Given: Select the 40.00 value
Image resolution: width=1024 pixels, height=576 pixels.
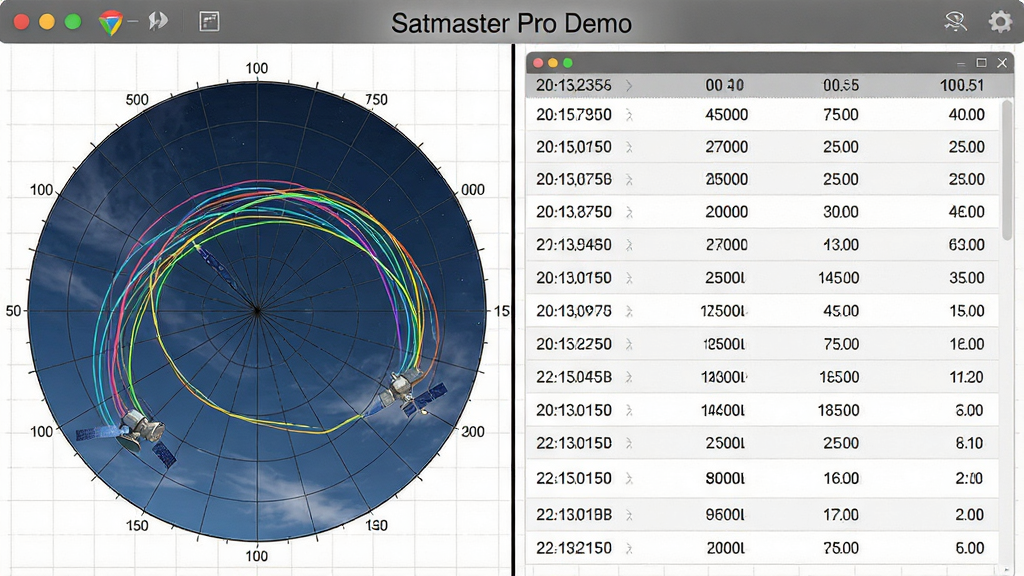Looking at the screenshot, I should point(967,115).
